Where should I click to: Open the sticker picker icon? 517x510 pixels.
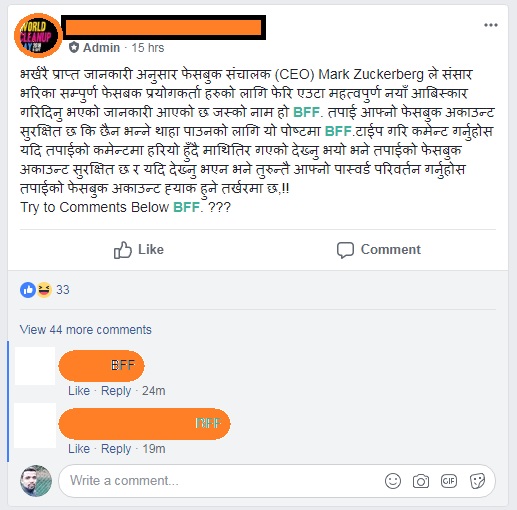[x=477, y=481]
